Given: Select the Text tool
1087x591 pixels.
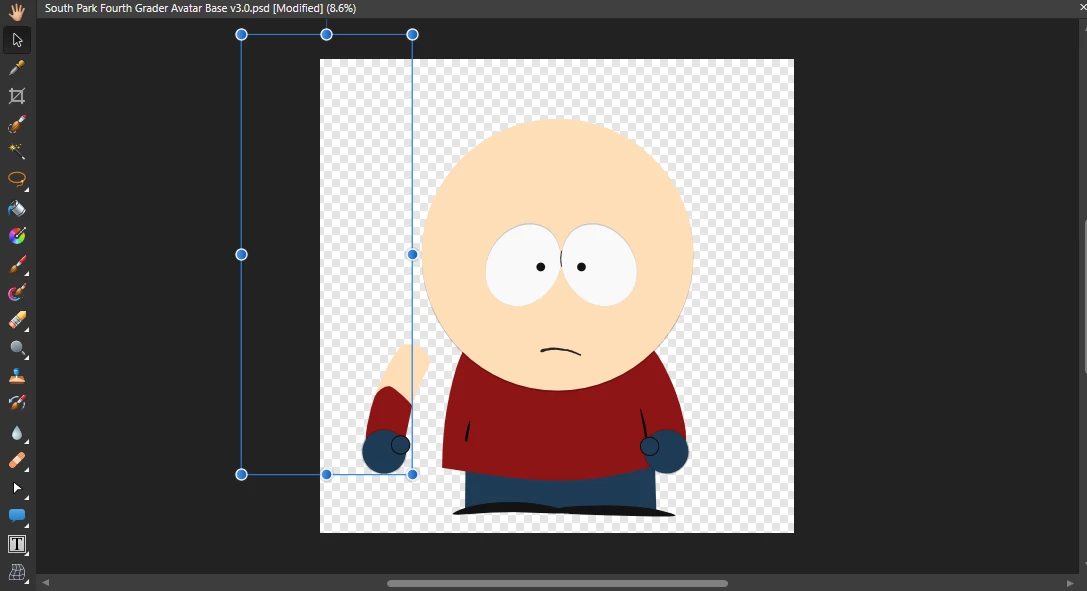Looking at the screenshot, I should (x=17, y=545).
